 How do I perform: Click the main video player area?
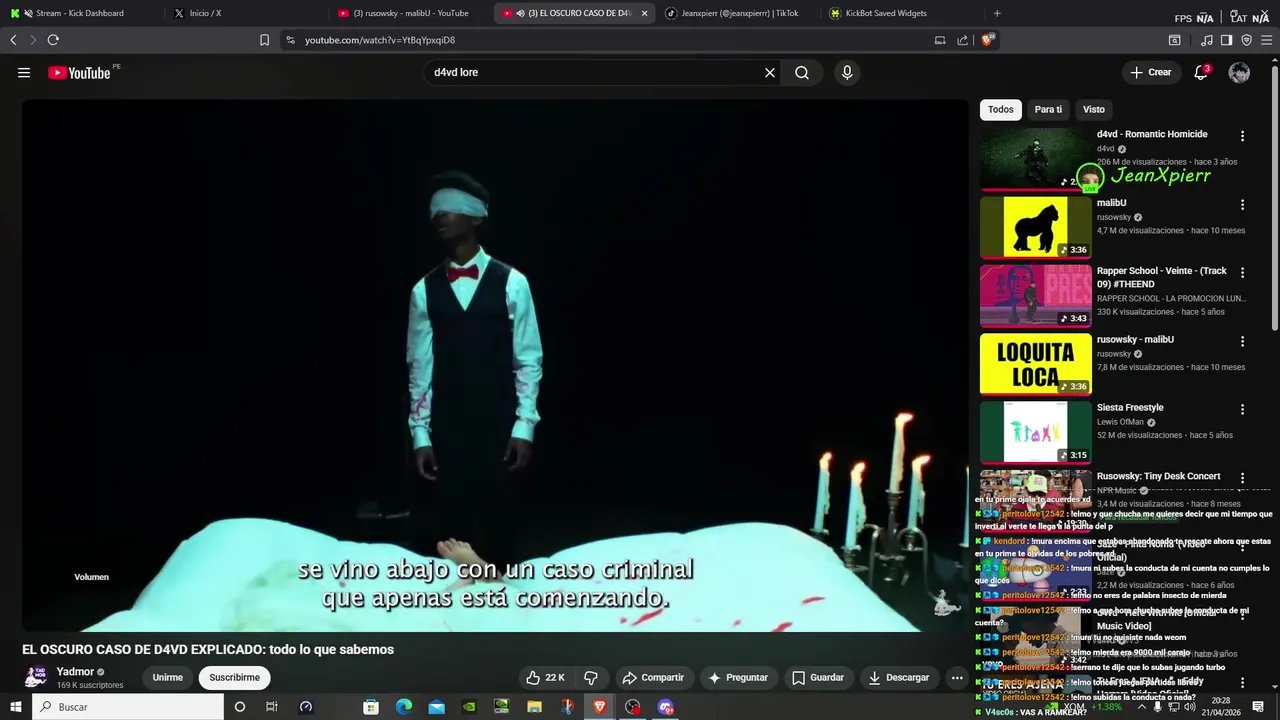pos(495,365)
